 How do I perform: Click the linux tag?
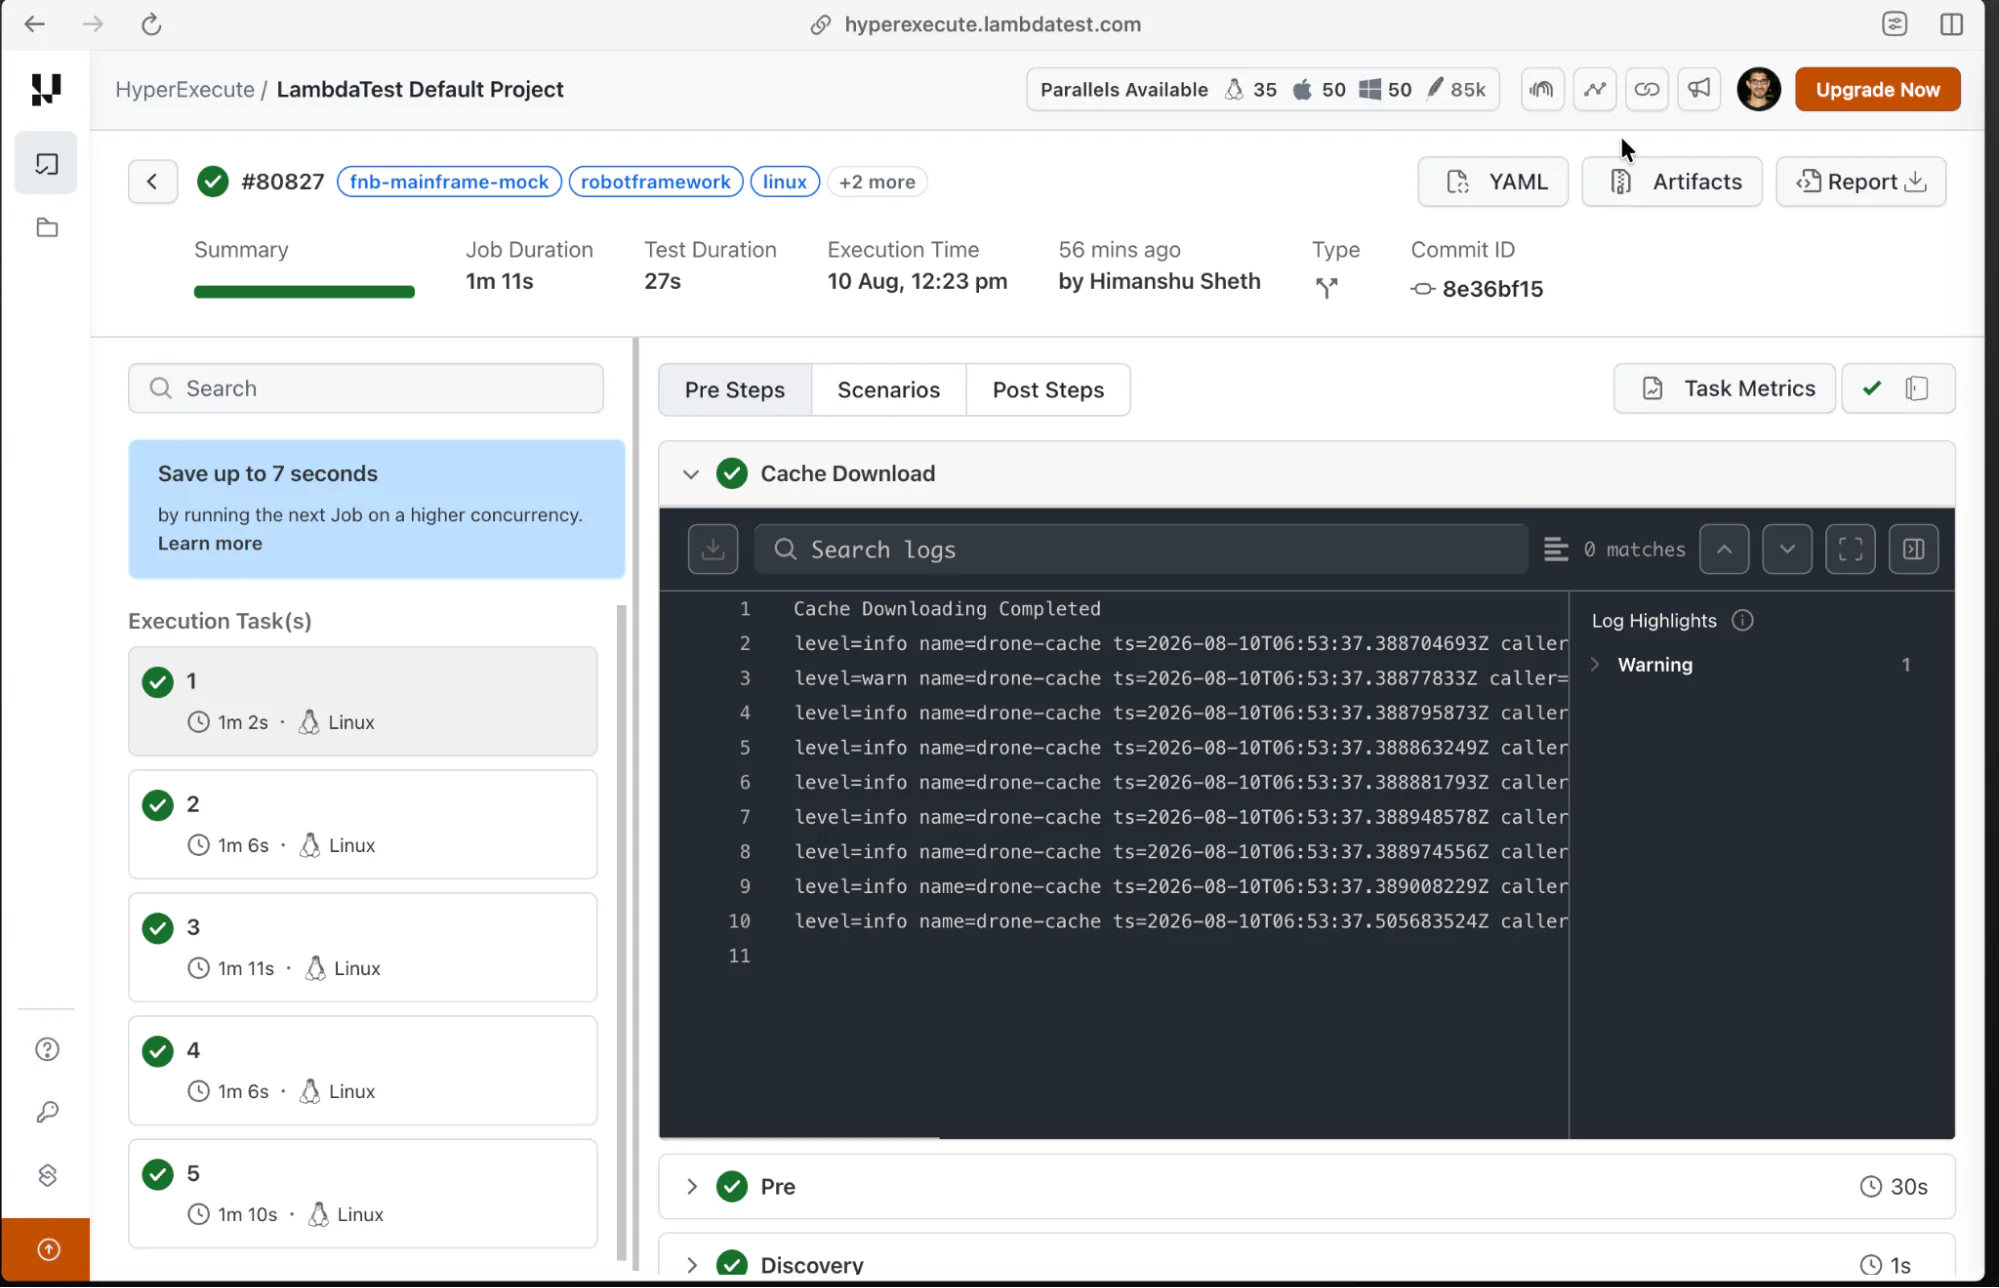click(785, 181)
